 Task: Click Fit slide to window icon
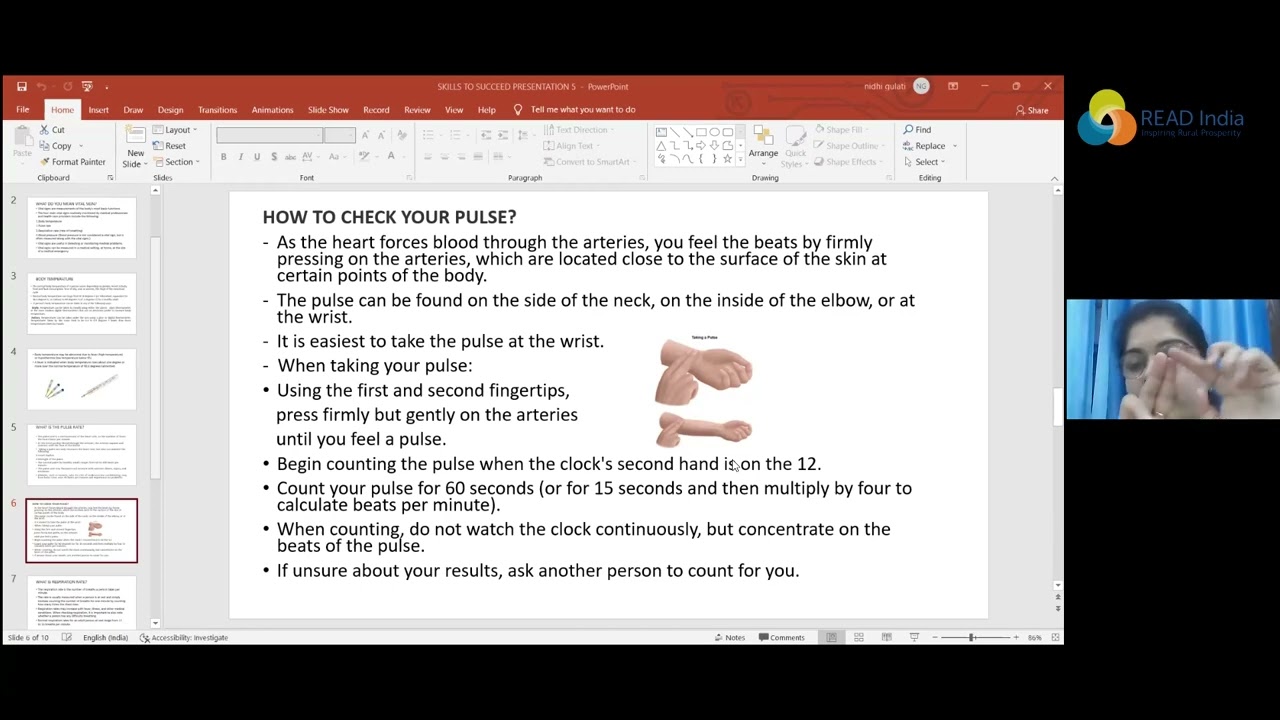1055,637
